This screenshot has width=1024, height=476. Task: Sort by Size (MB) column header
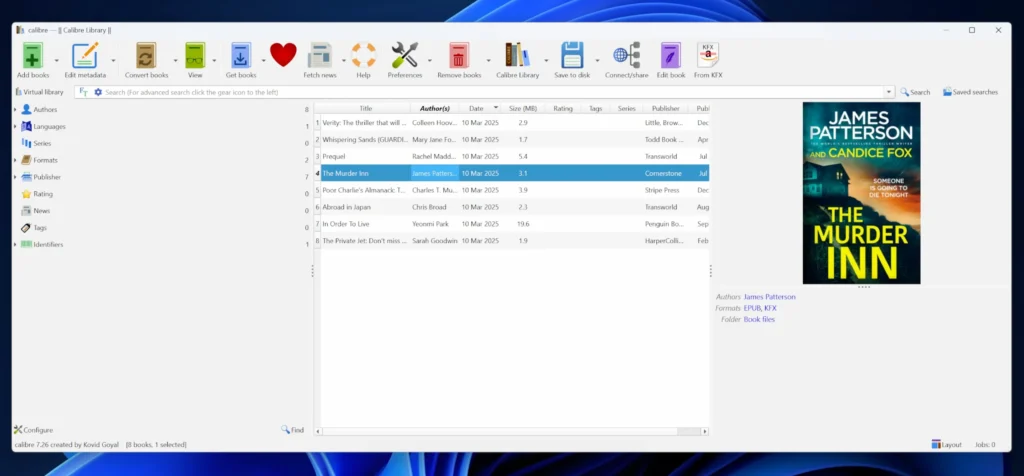[523, 108]
